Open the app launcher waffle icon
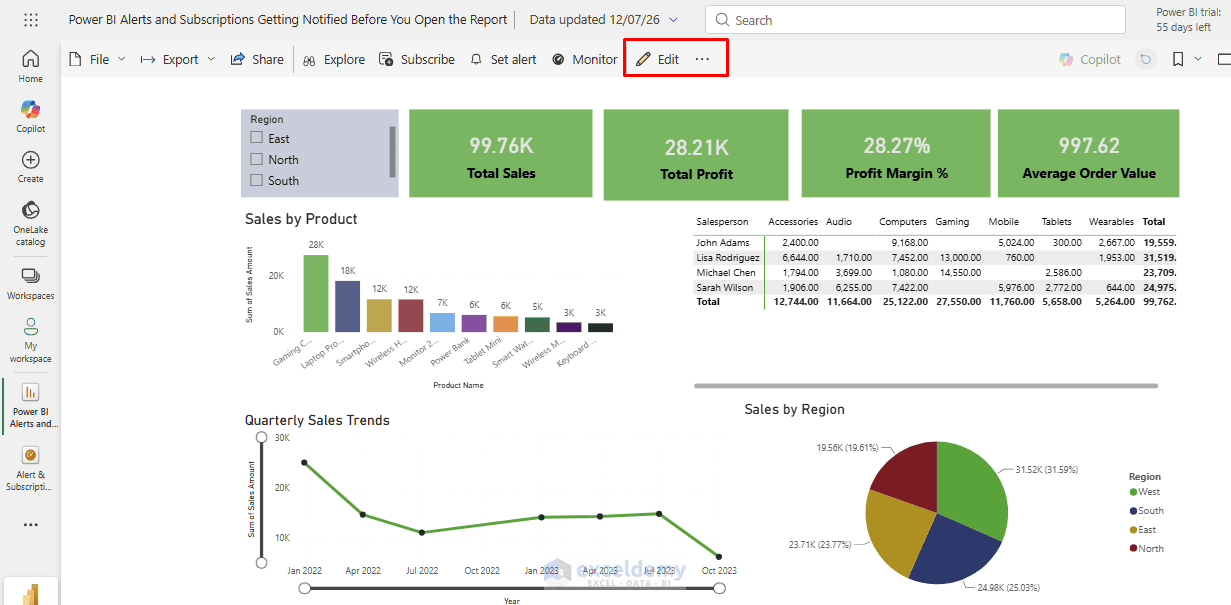1231x605 pixels. click(x=31, y=20)
